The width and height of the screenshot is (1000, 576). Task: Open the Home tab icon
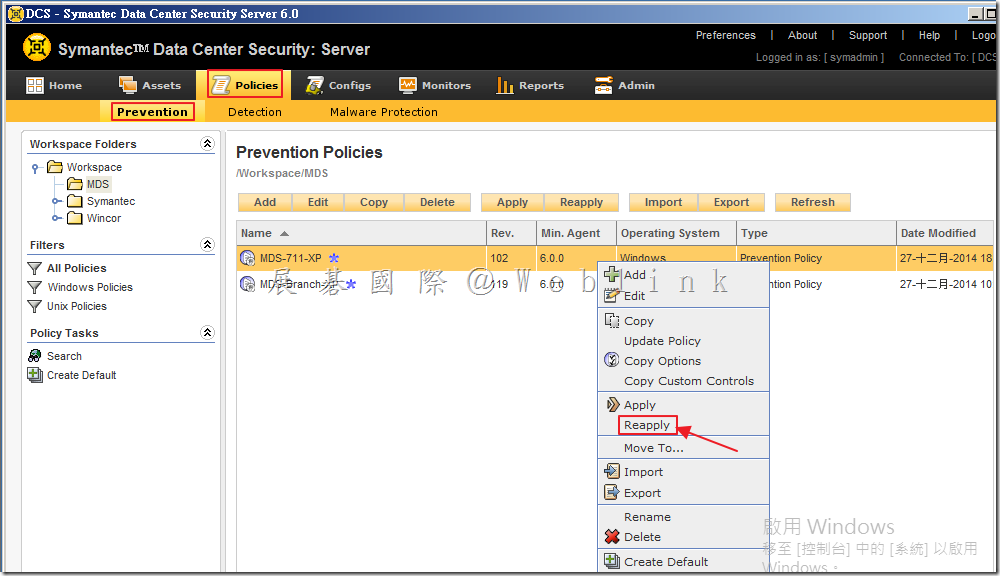click(34, 85)
